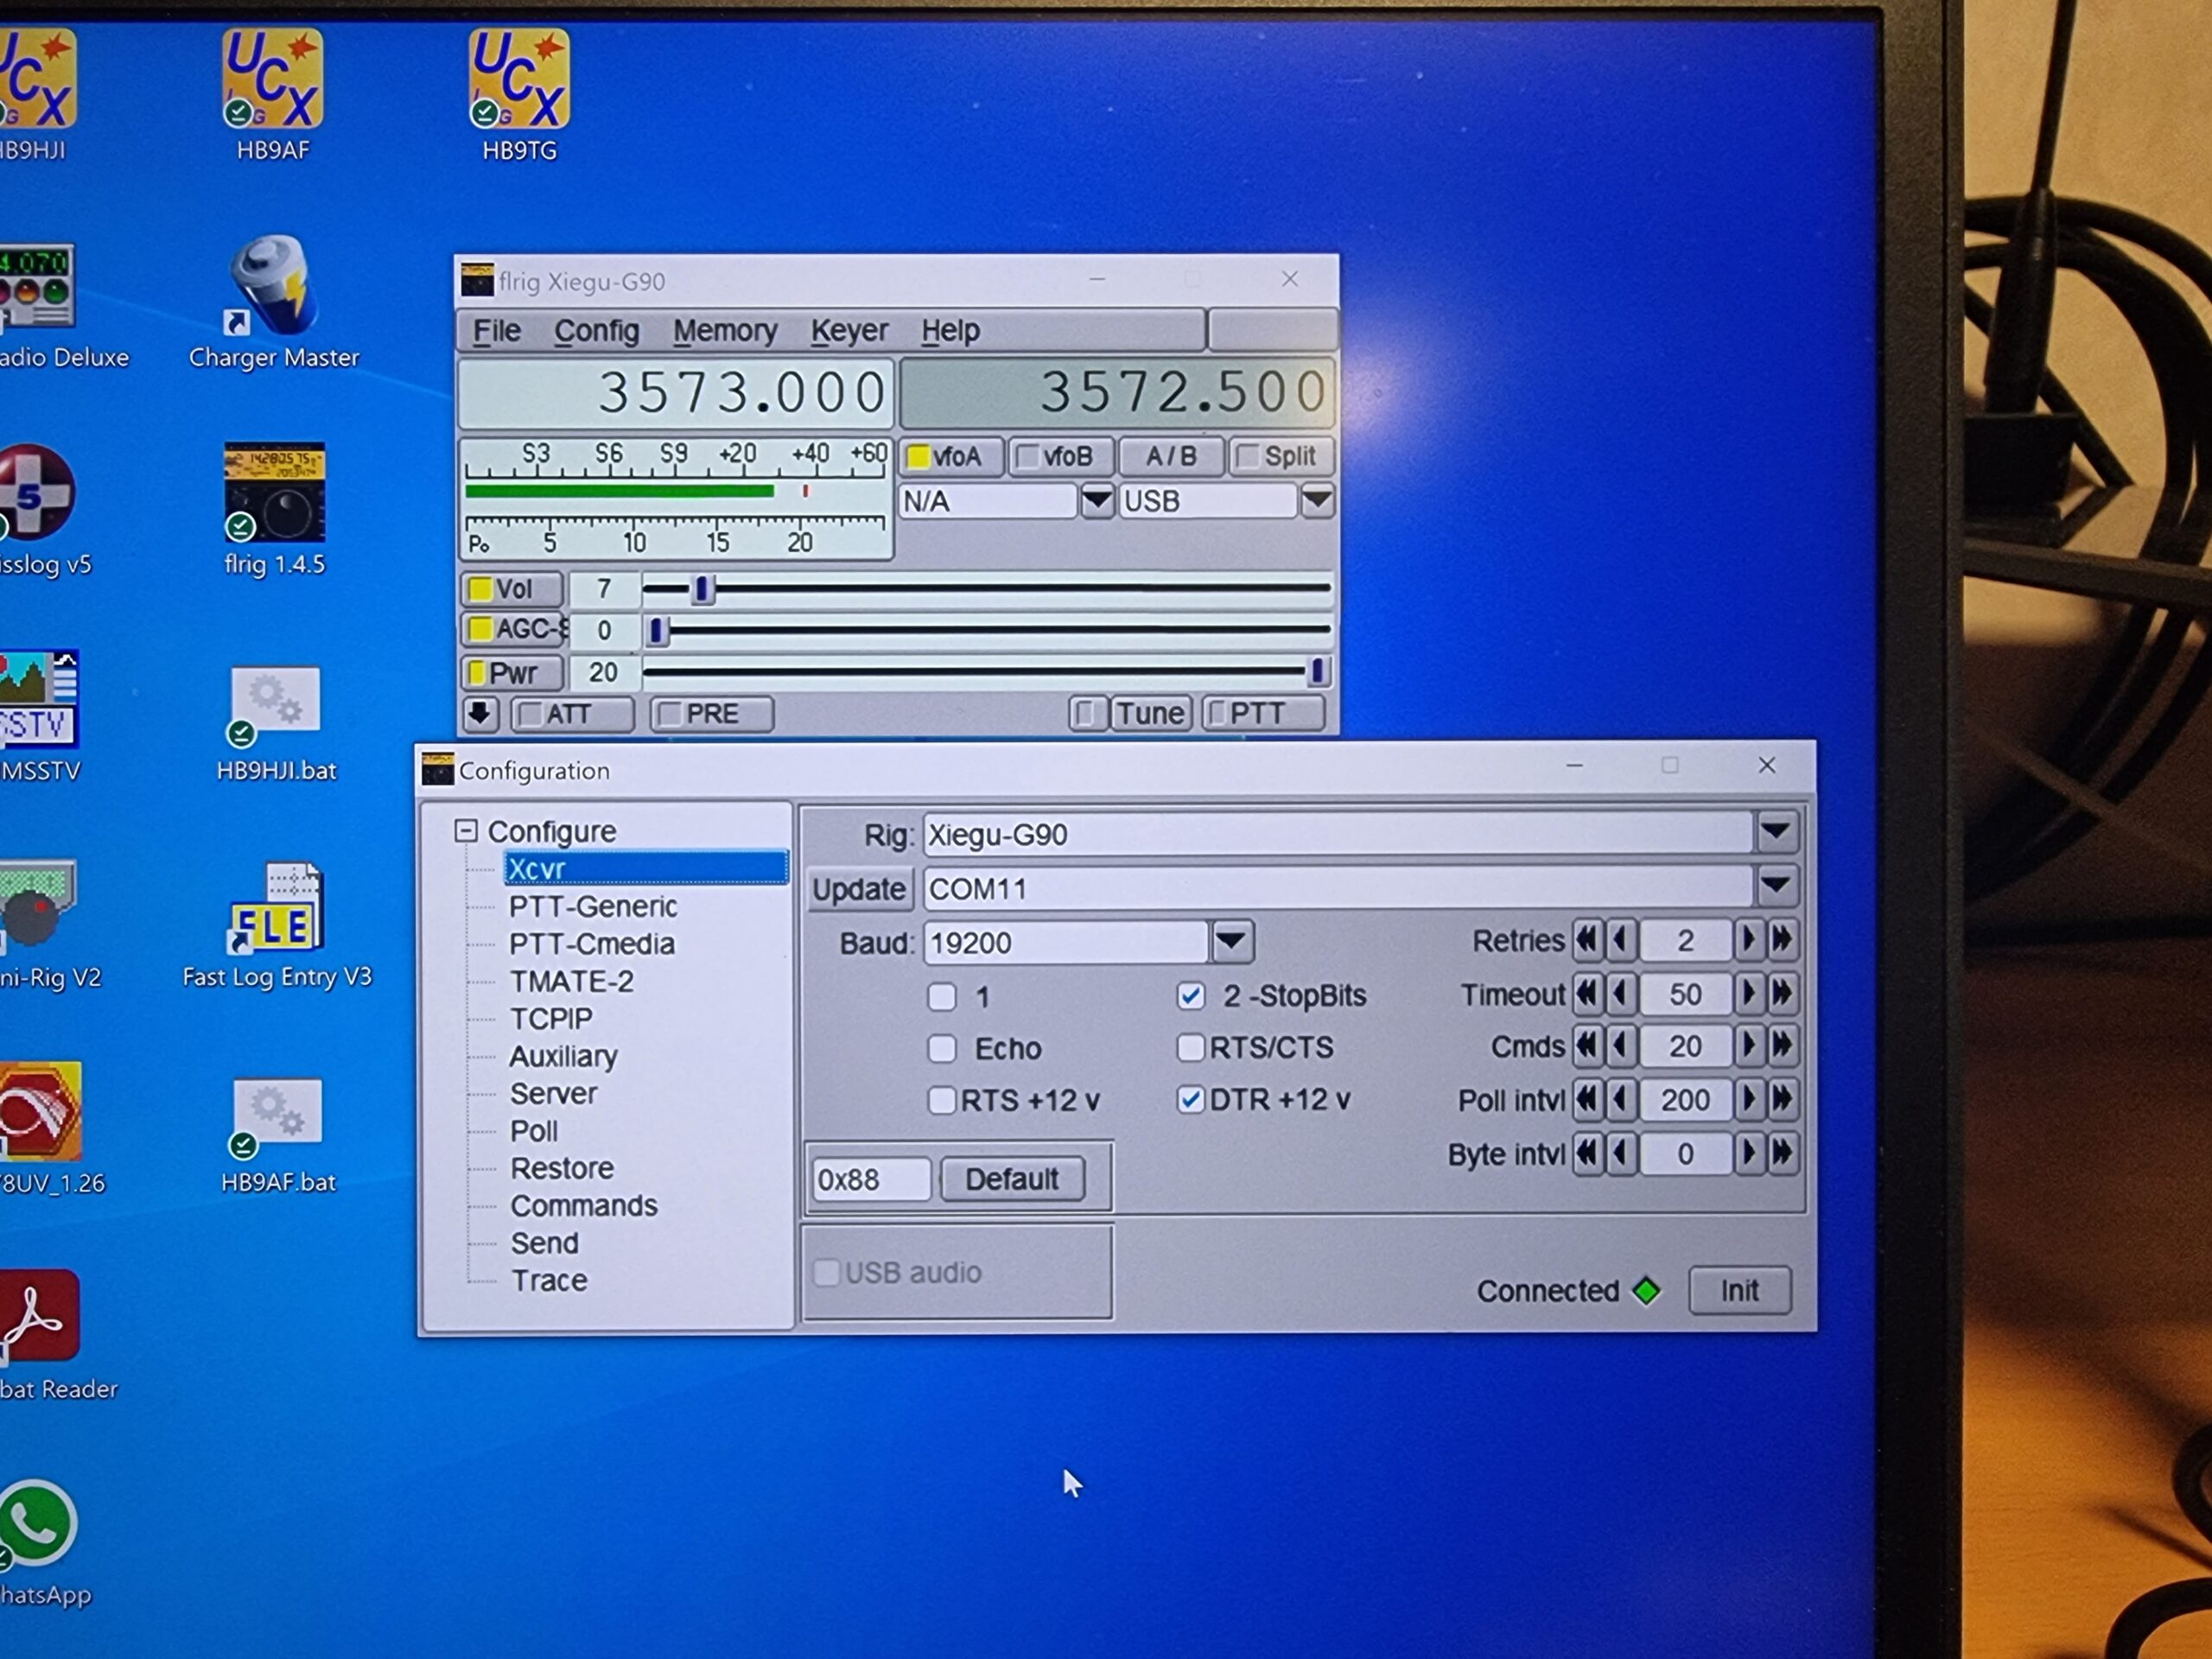
Task: Decrease Timeout by single-arrow button
Action: pos(1620,994)
